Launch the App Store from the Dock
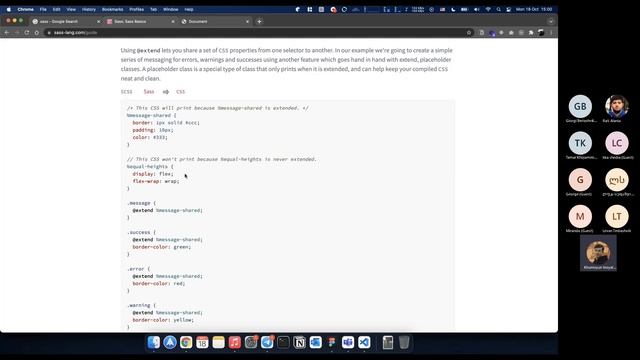 [x=170, y=342]
